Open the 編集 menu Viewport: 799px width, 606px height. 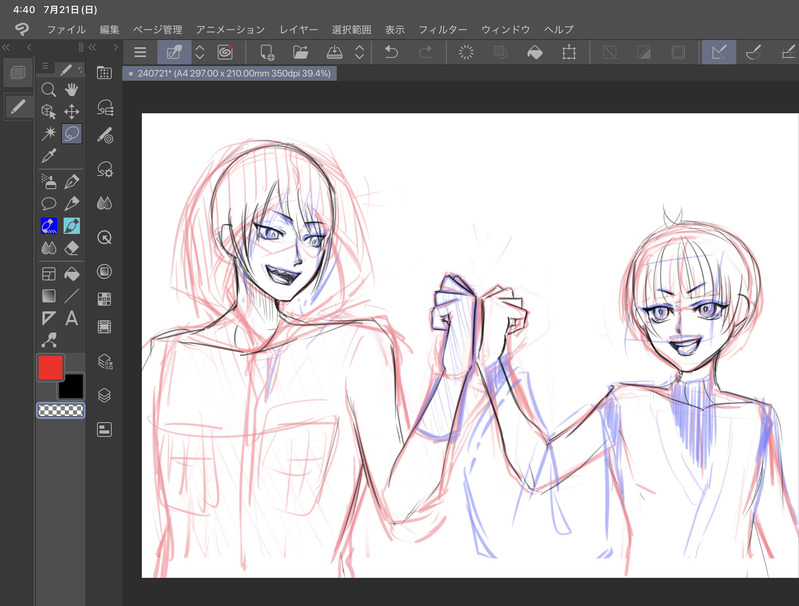109,30
